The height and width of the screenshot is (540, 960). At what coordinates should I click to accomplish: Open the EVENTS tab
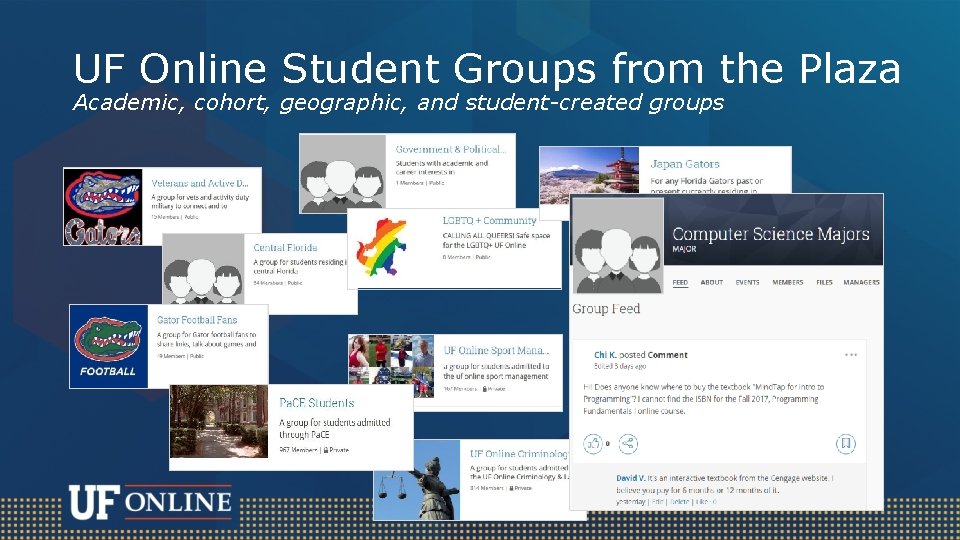[748, 282]
